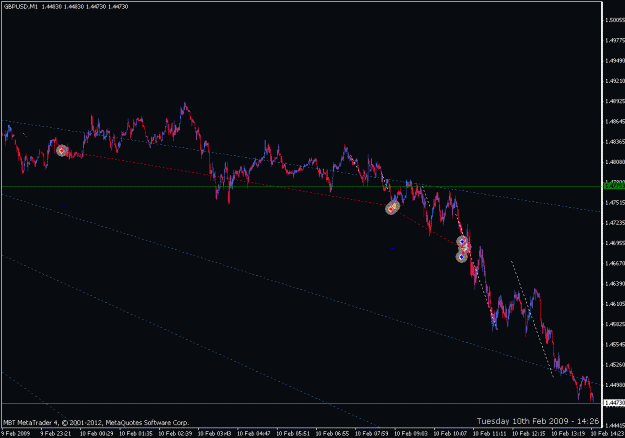Click the 1.45545 price axis label
The image size is (625, 438).
pos(615,344)
